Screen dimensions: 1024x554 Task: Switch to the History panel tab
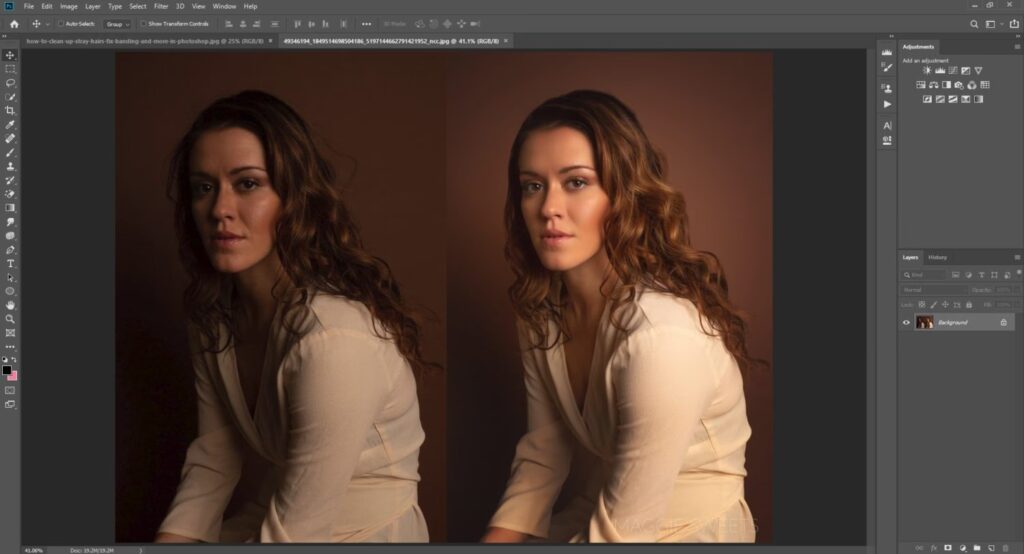pos(937,257)
